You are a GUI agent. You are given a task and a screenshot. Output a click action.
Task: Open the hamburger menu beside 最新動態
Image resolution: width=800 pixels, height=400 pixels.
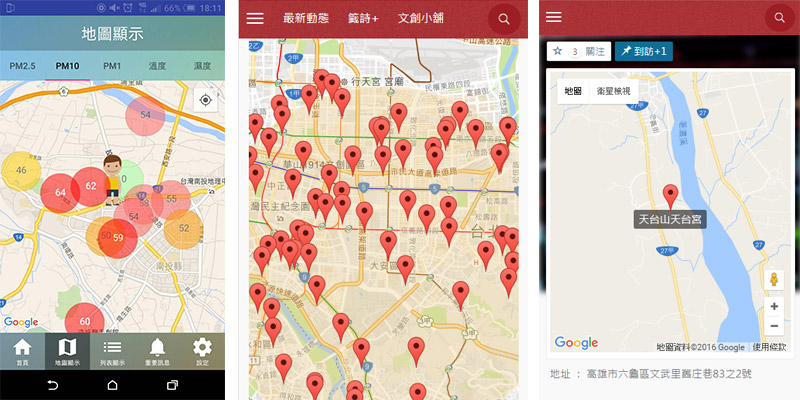255,19
